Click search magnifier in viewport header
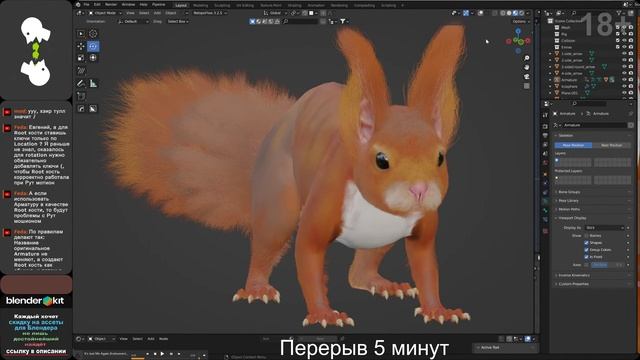640x360 pixels. pos(286,21)
